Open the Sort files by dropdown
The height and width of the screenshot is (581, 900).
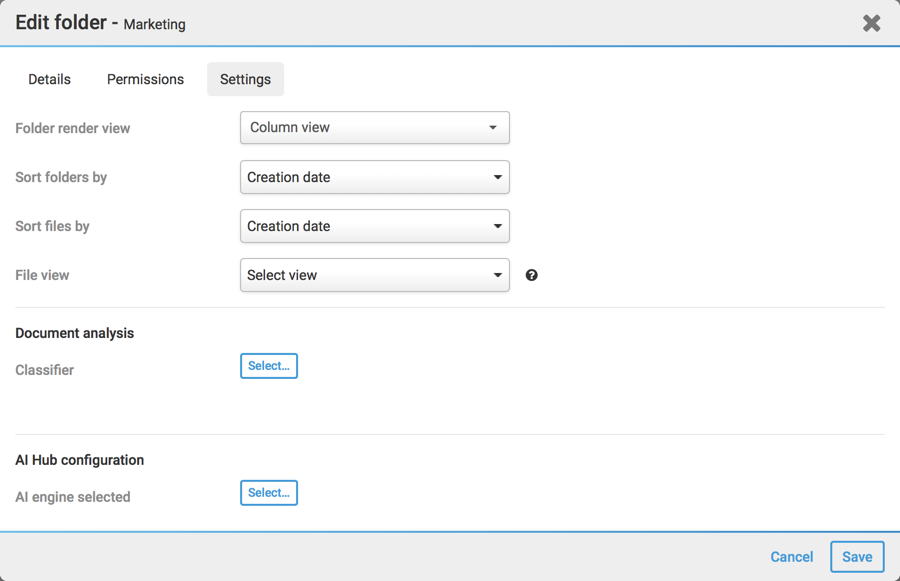pos(374,226)
